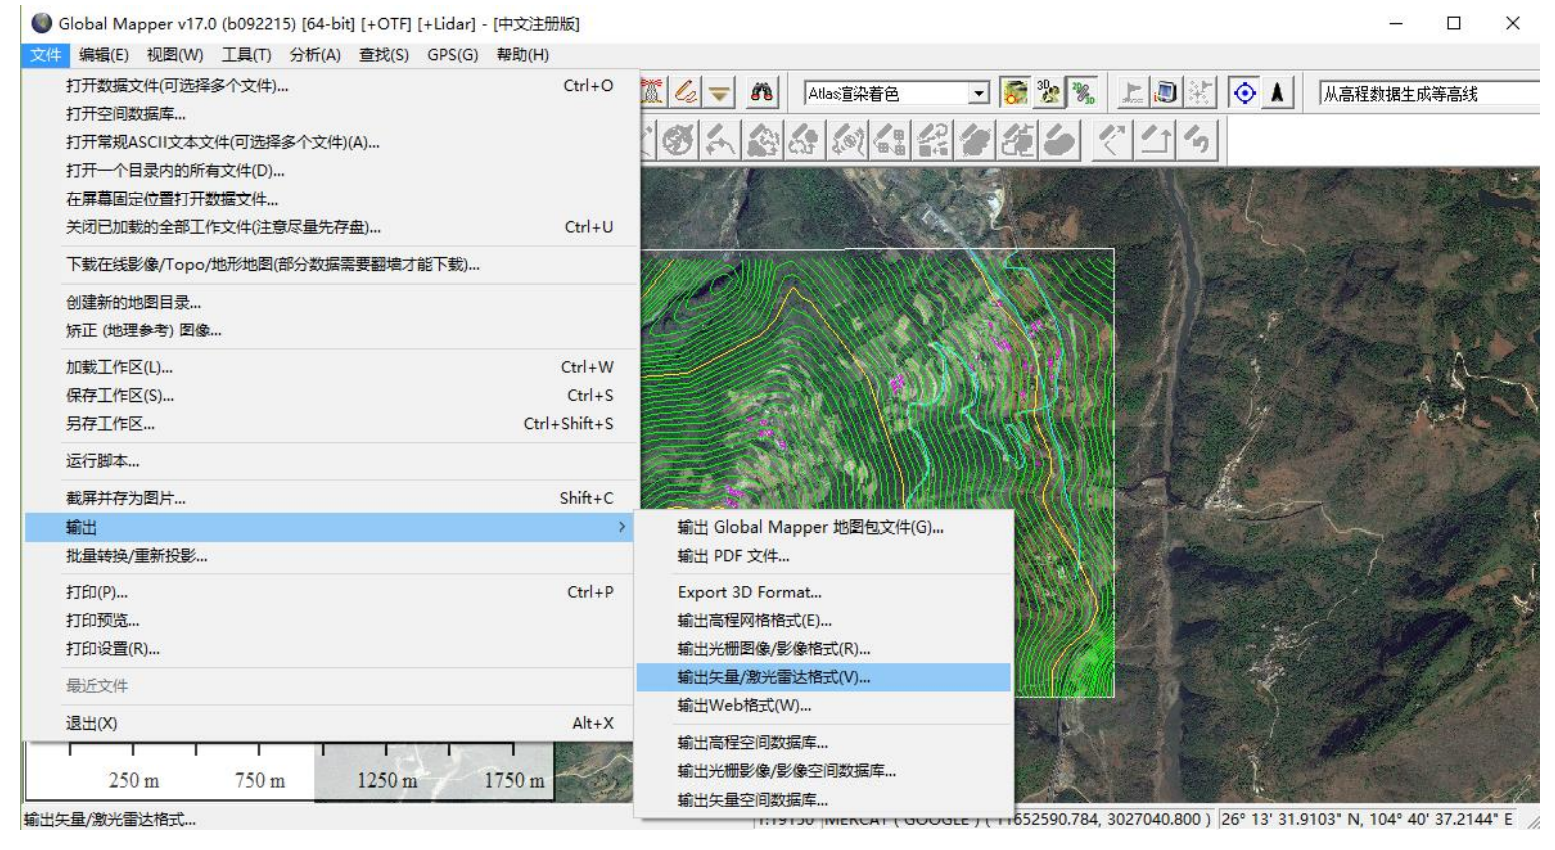Select 输出Web格式(W)...
This screenshot has width=1555, height=850.
[x=824, y=705]
